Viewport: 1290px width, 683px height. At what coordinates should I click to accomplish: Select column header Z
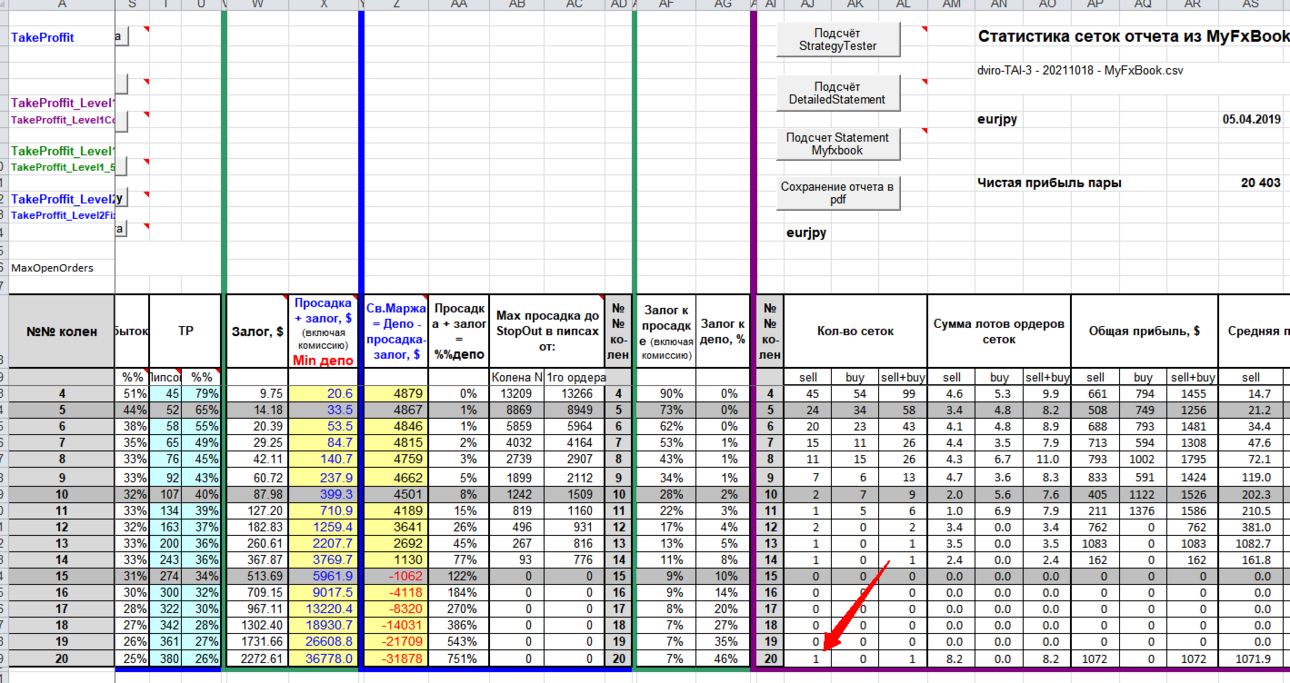click(395, 5)
